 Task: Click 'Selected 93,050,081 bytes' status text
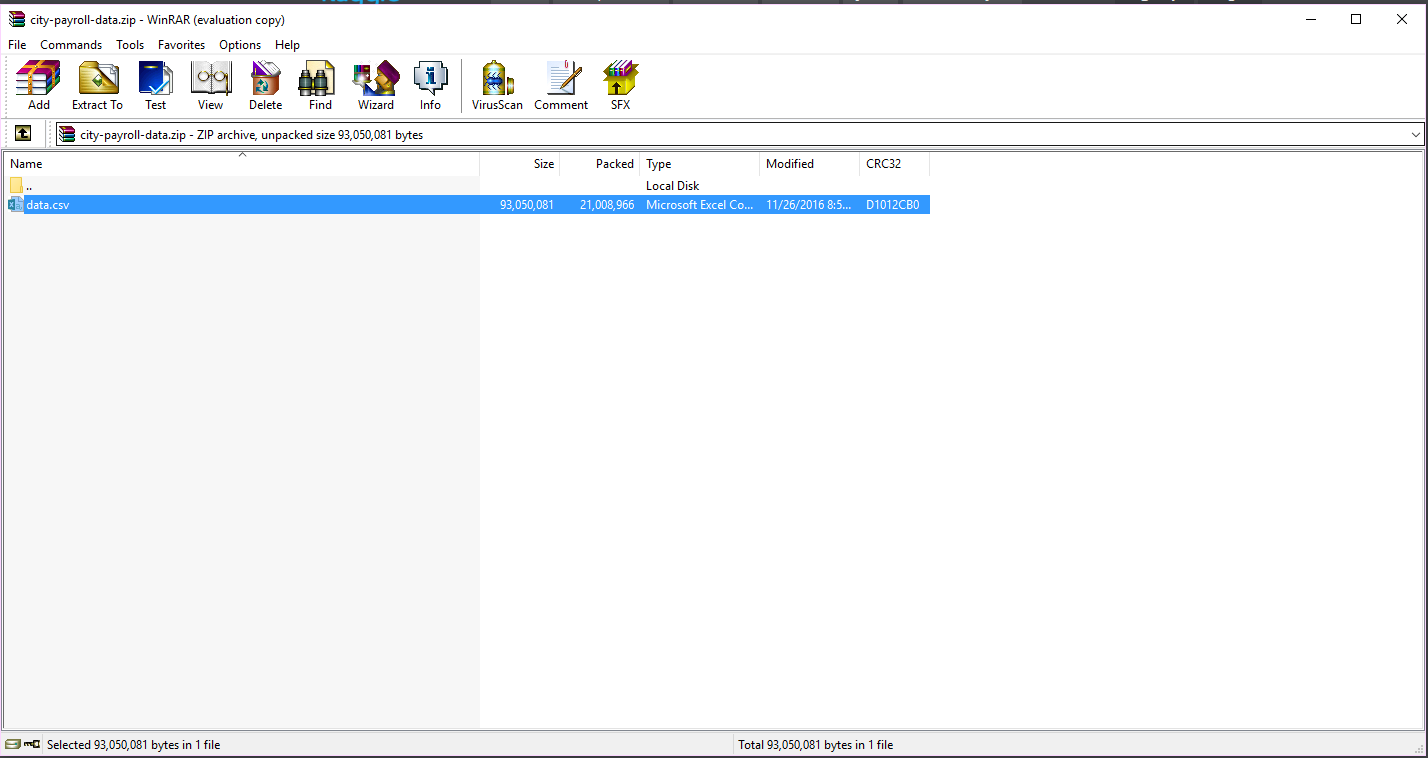tap(134, 745)
